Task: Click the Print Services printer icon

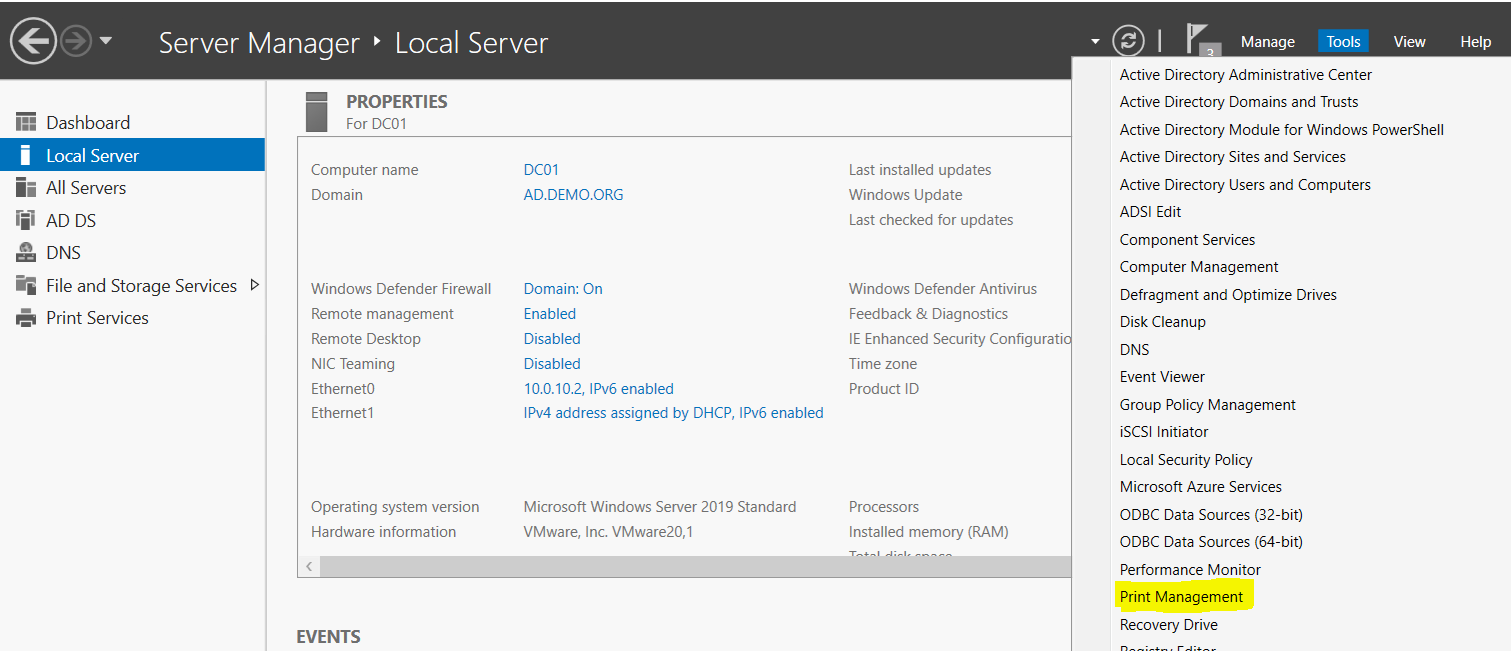Action: click(26, 318)
